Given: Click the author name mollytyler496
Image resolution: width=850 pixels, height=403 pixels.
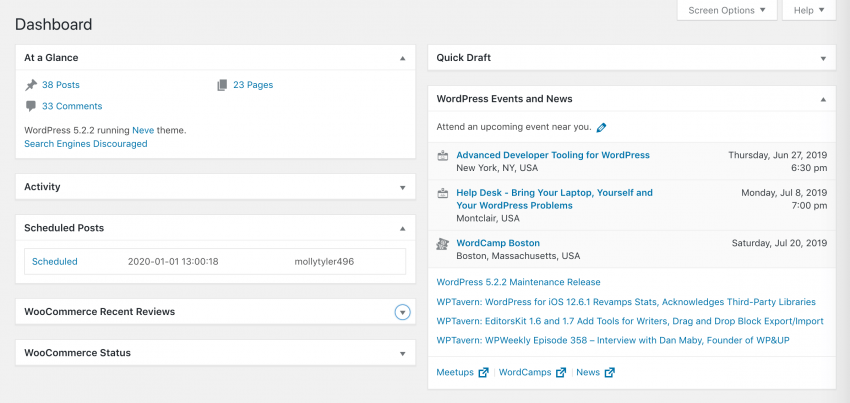Looking at the screenshot, I should click(324, 261).
